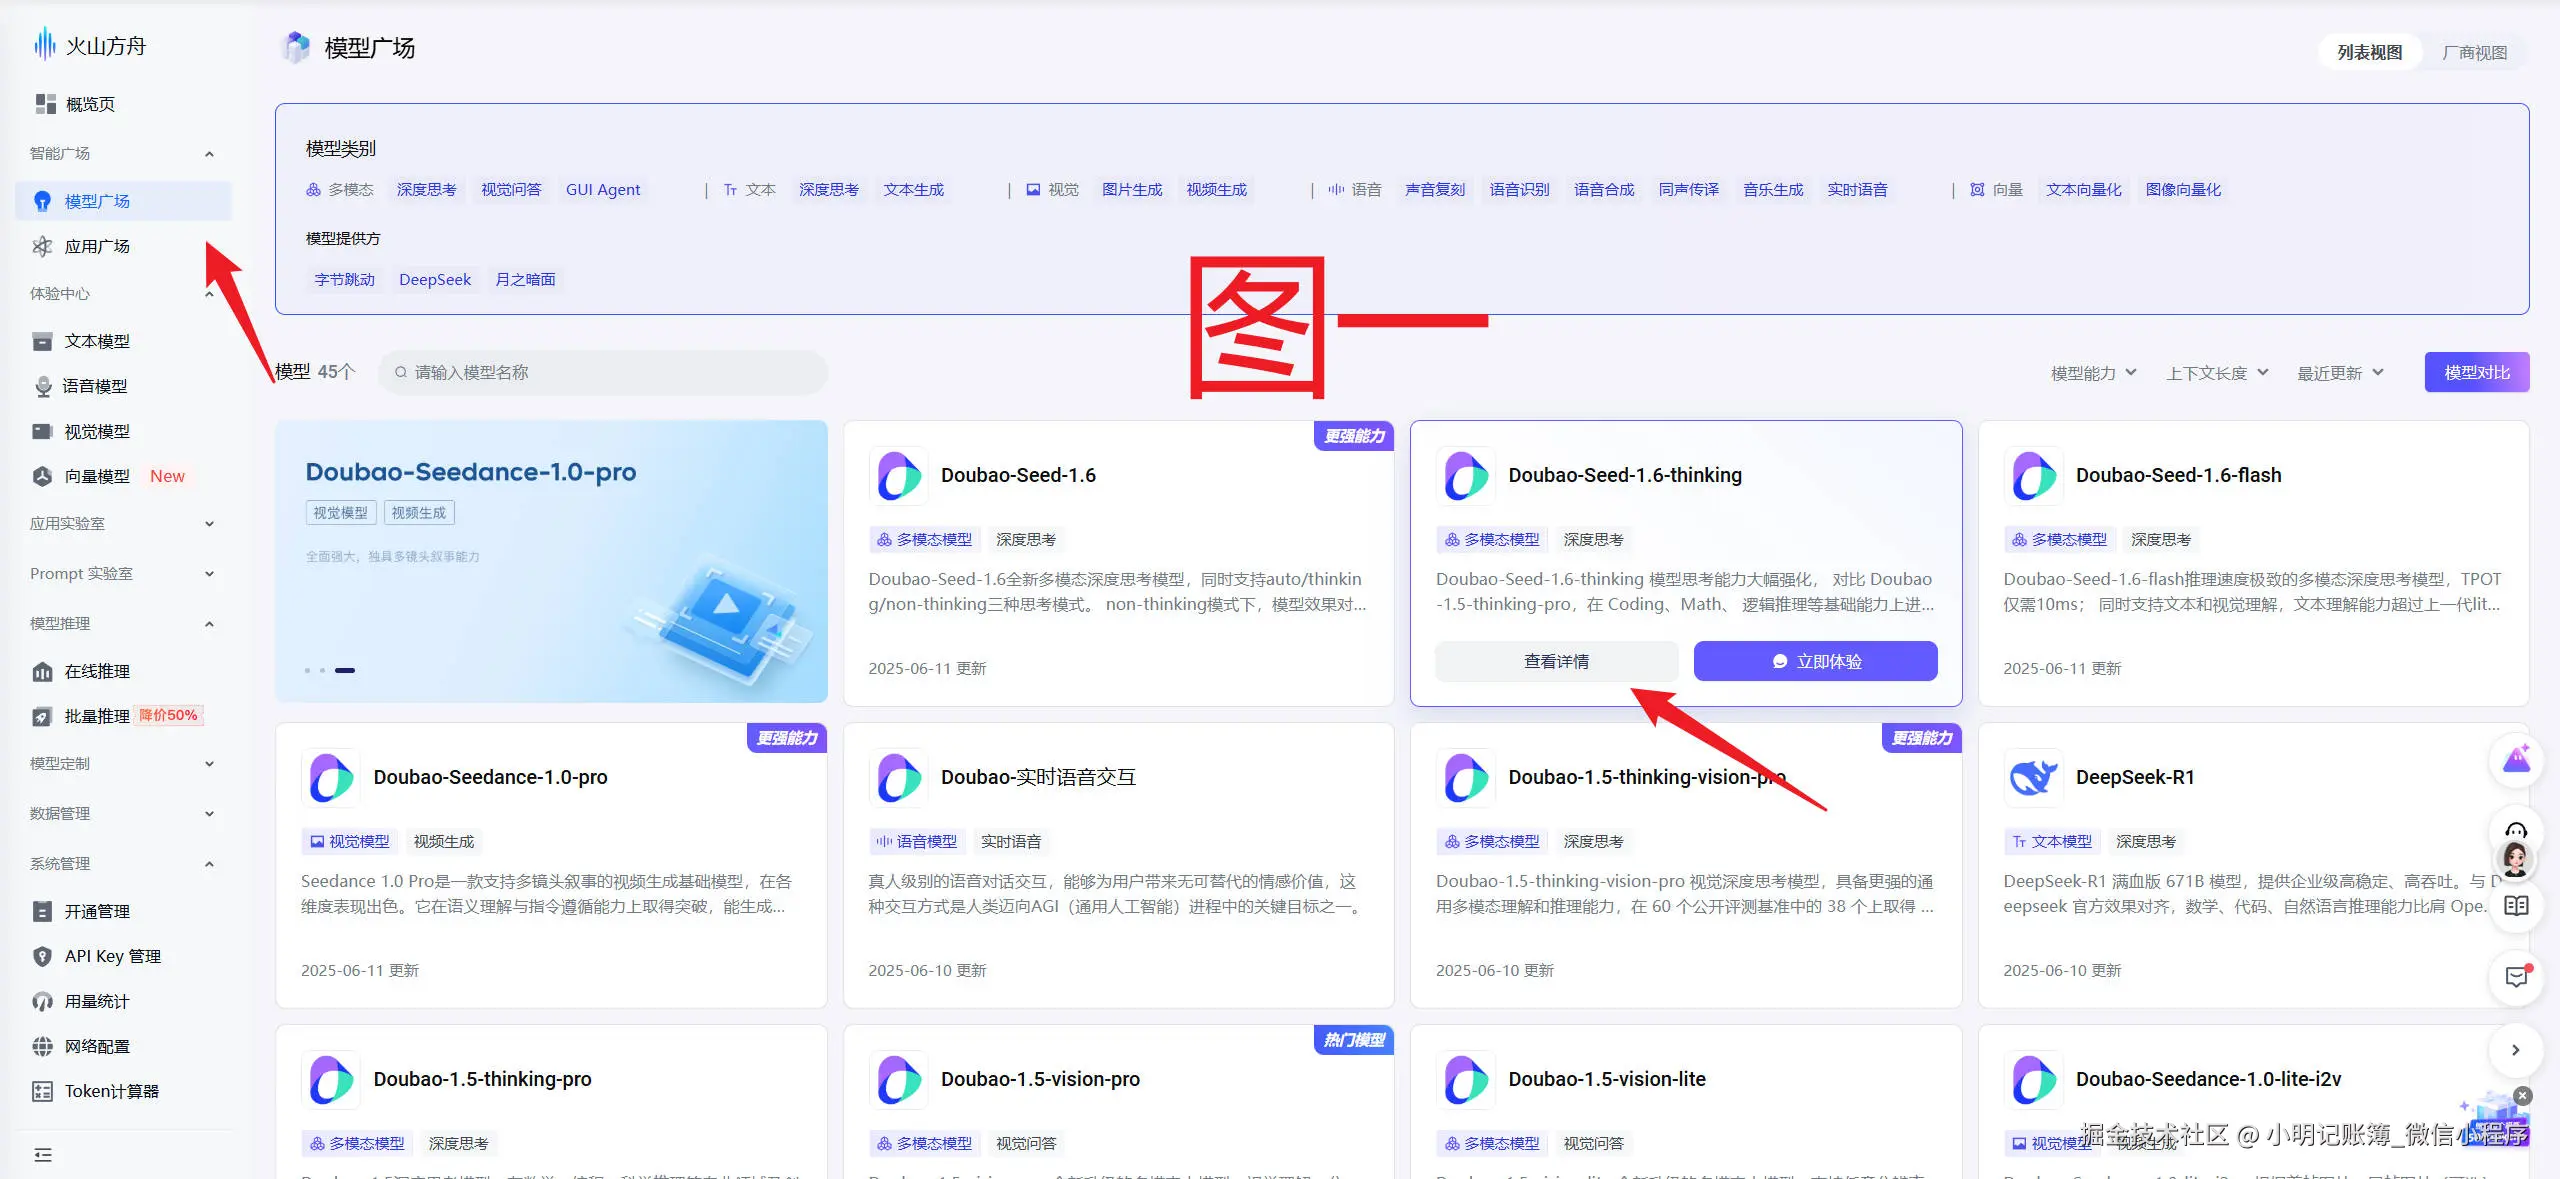Viewport: 2560px width, 1179px height.
Task: Click the model name search input field
Action: click(610, 373)
